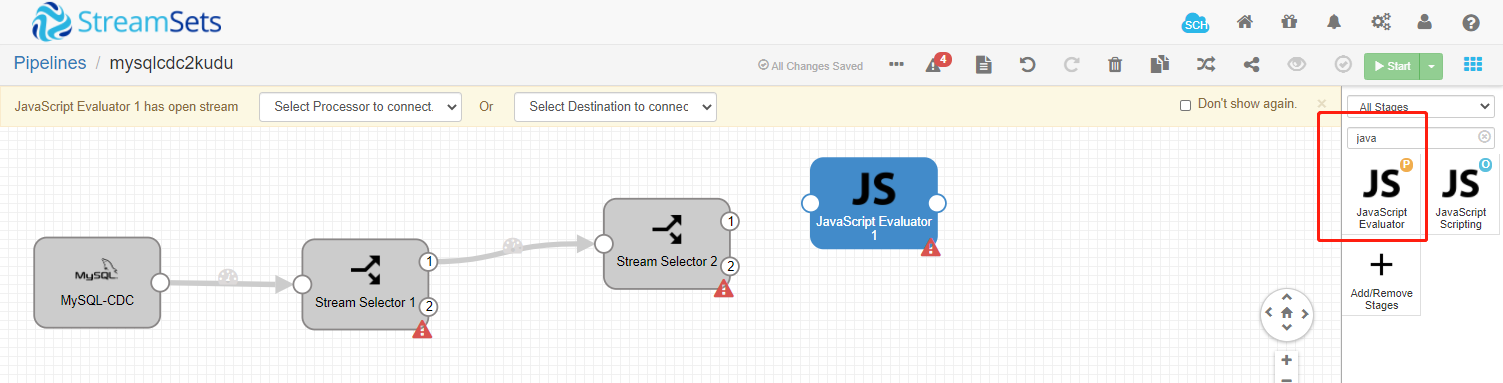Click the All Changes Saved status

click(x=810, y=66)
